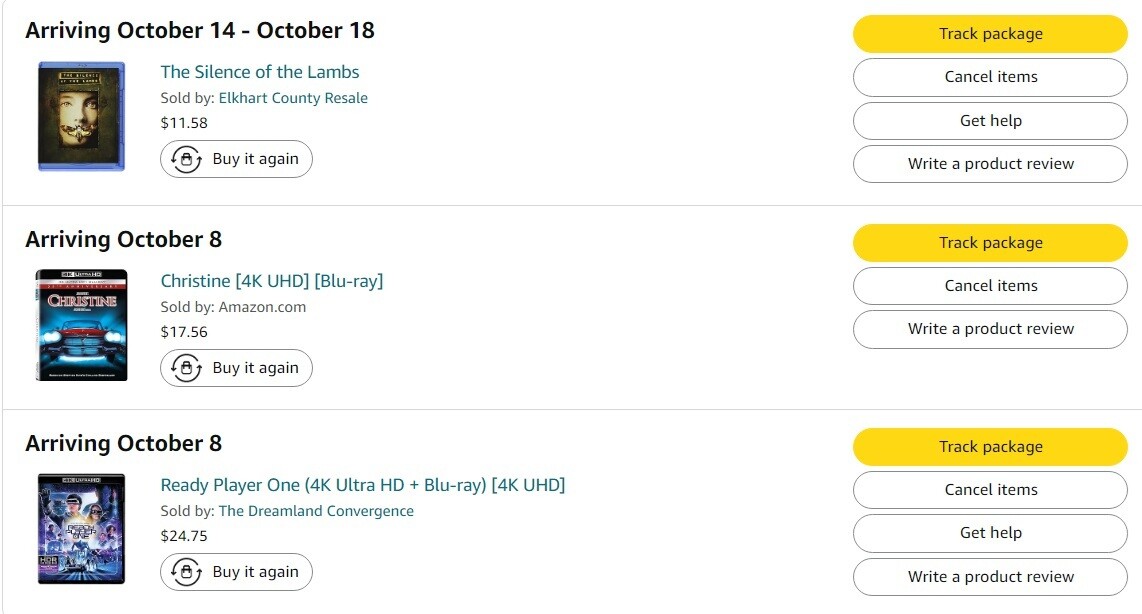The height and width of the screenshot is (614, 1142).
Task: Get help with Ready Player One order
Action: tap(990, 533)
